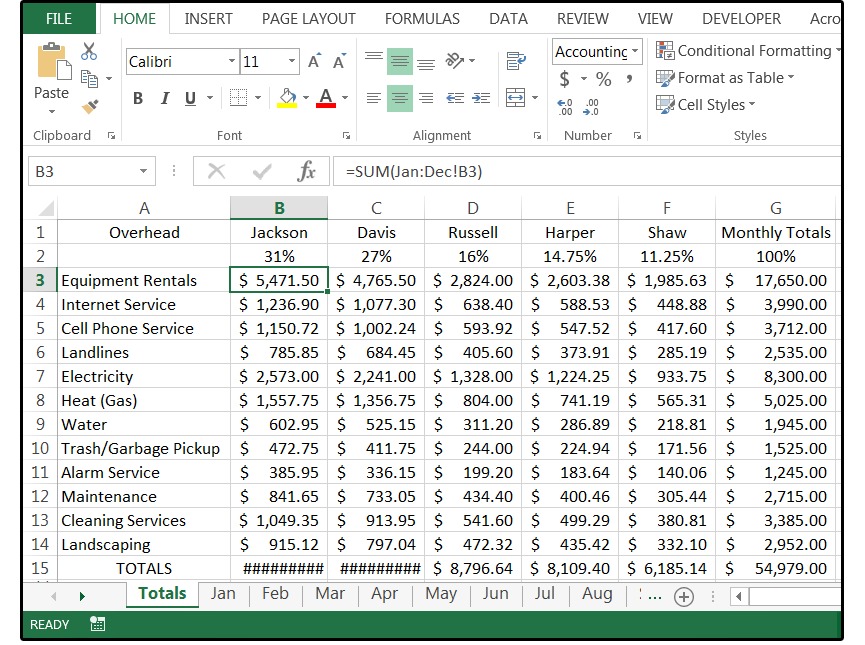Click the Wrap Text icon
865x645 pixels.
click(x=516, y=61)
